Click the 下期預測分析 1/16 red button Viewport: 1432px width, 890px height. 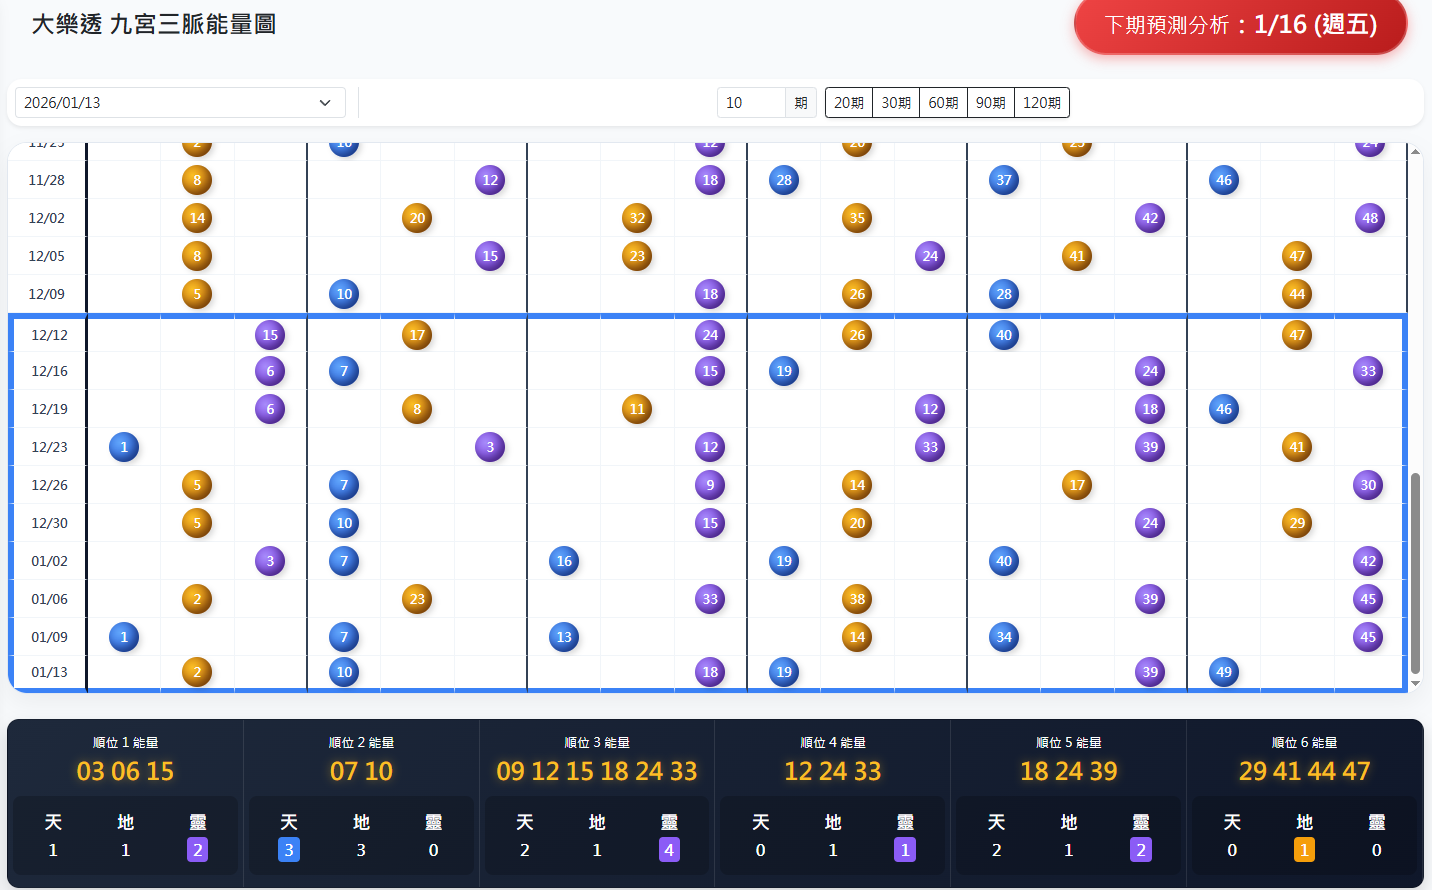click(1240, 25)
